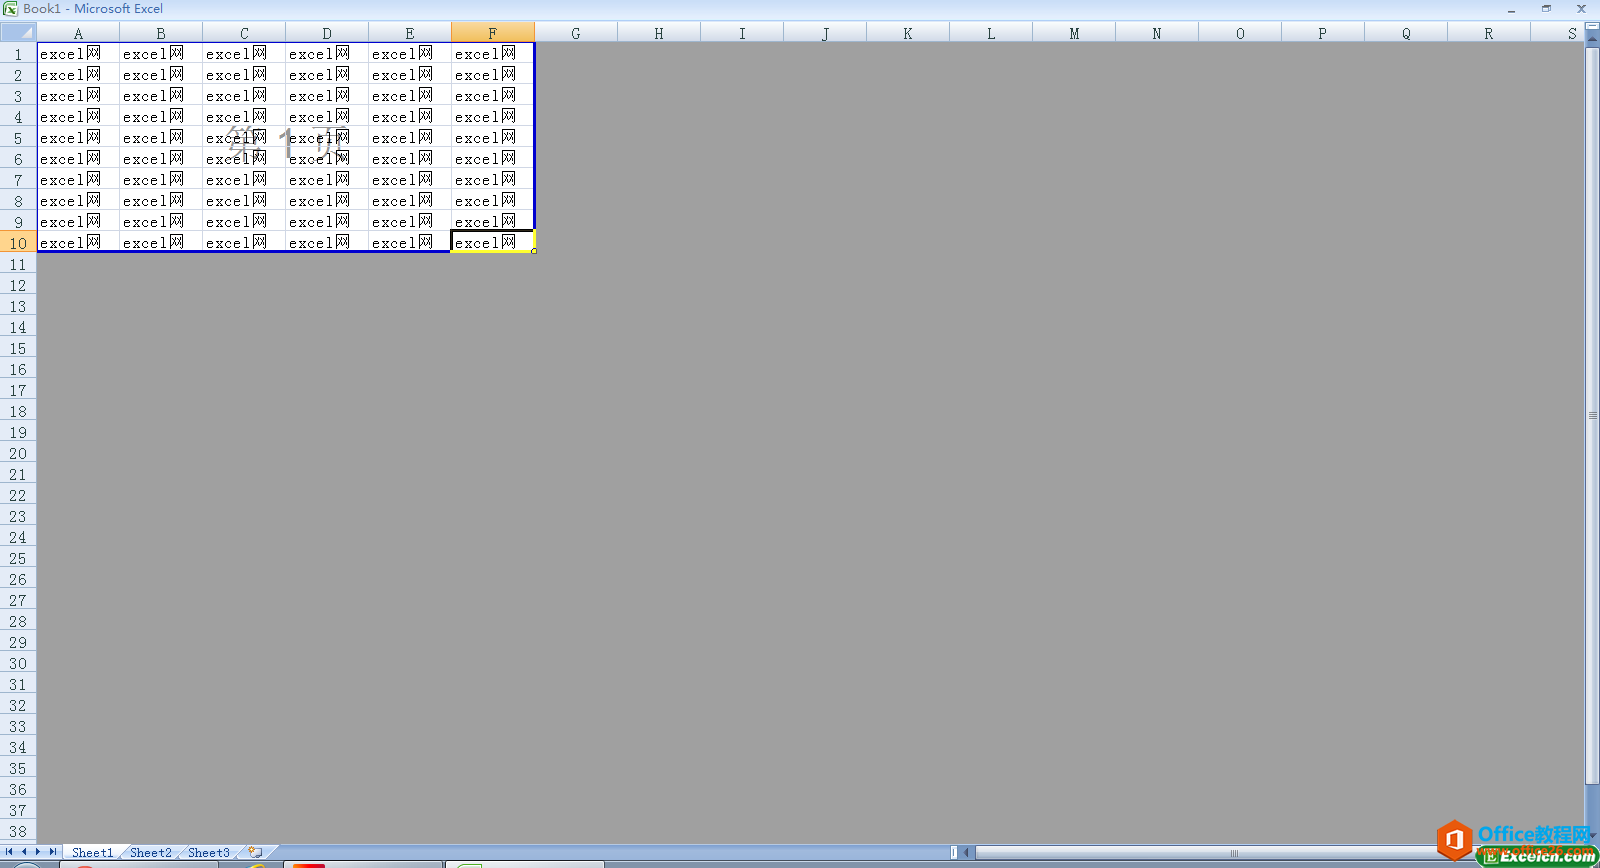Viewport: 1600px width, 868px height.
Task: Select column F header
Action: coord(493,33)
